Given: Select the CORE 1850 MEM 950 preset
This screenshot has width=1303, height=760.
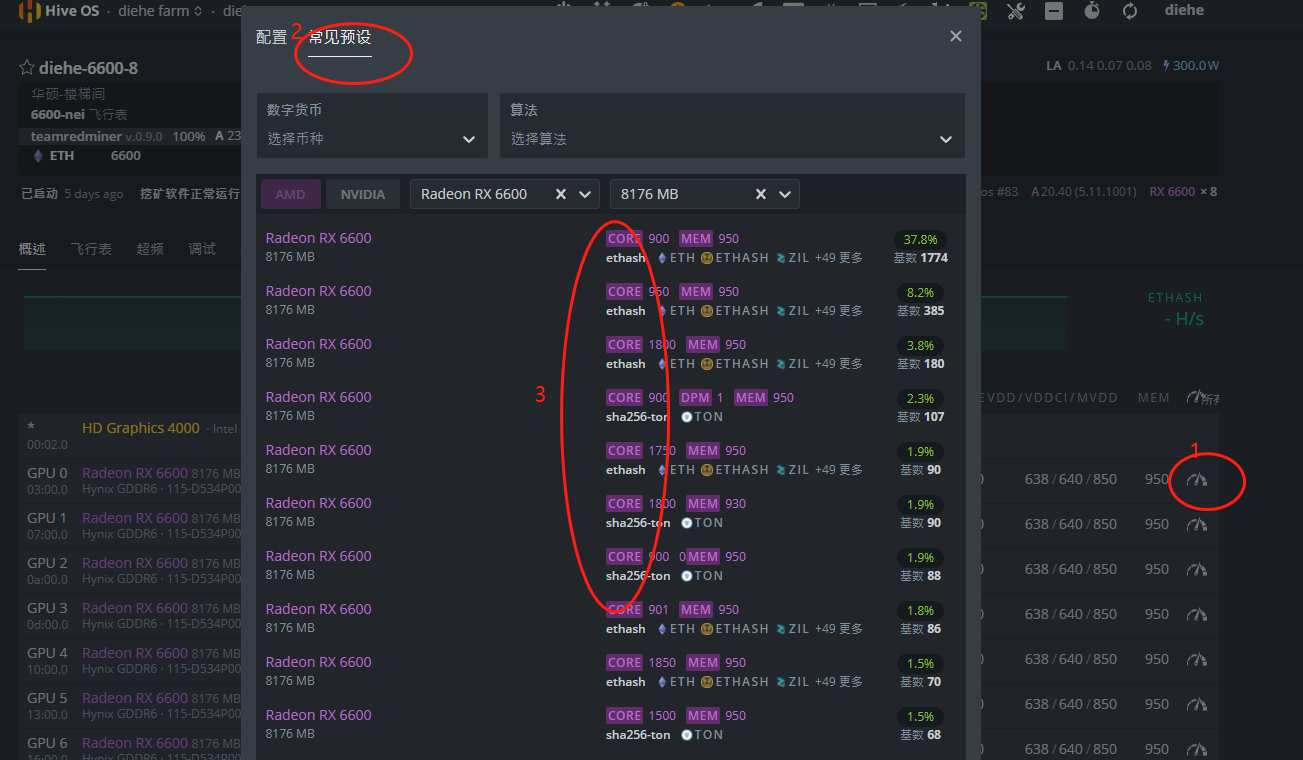Looking at the screenshot, I should point(610,672).
